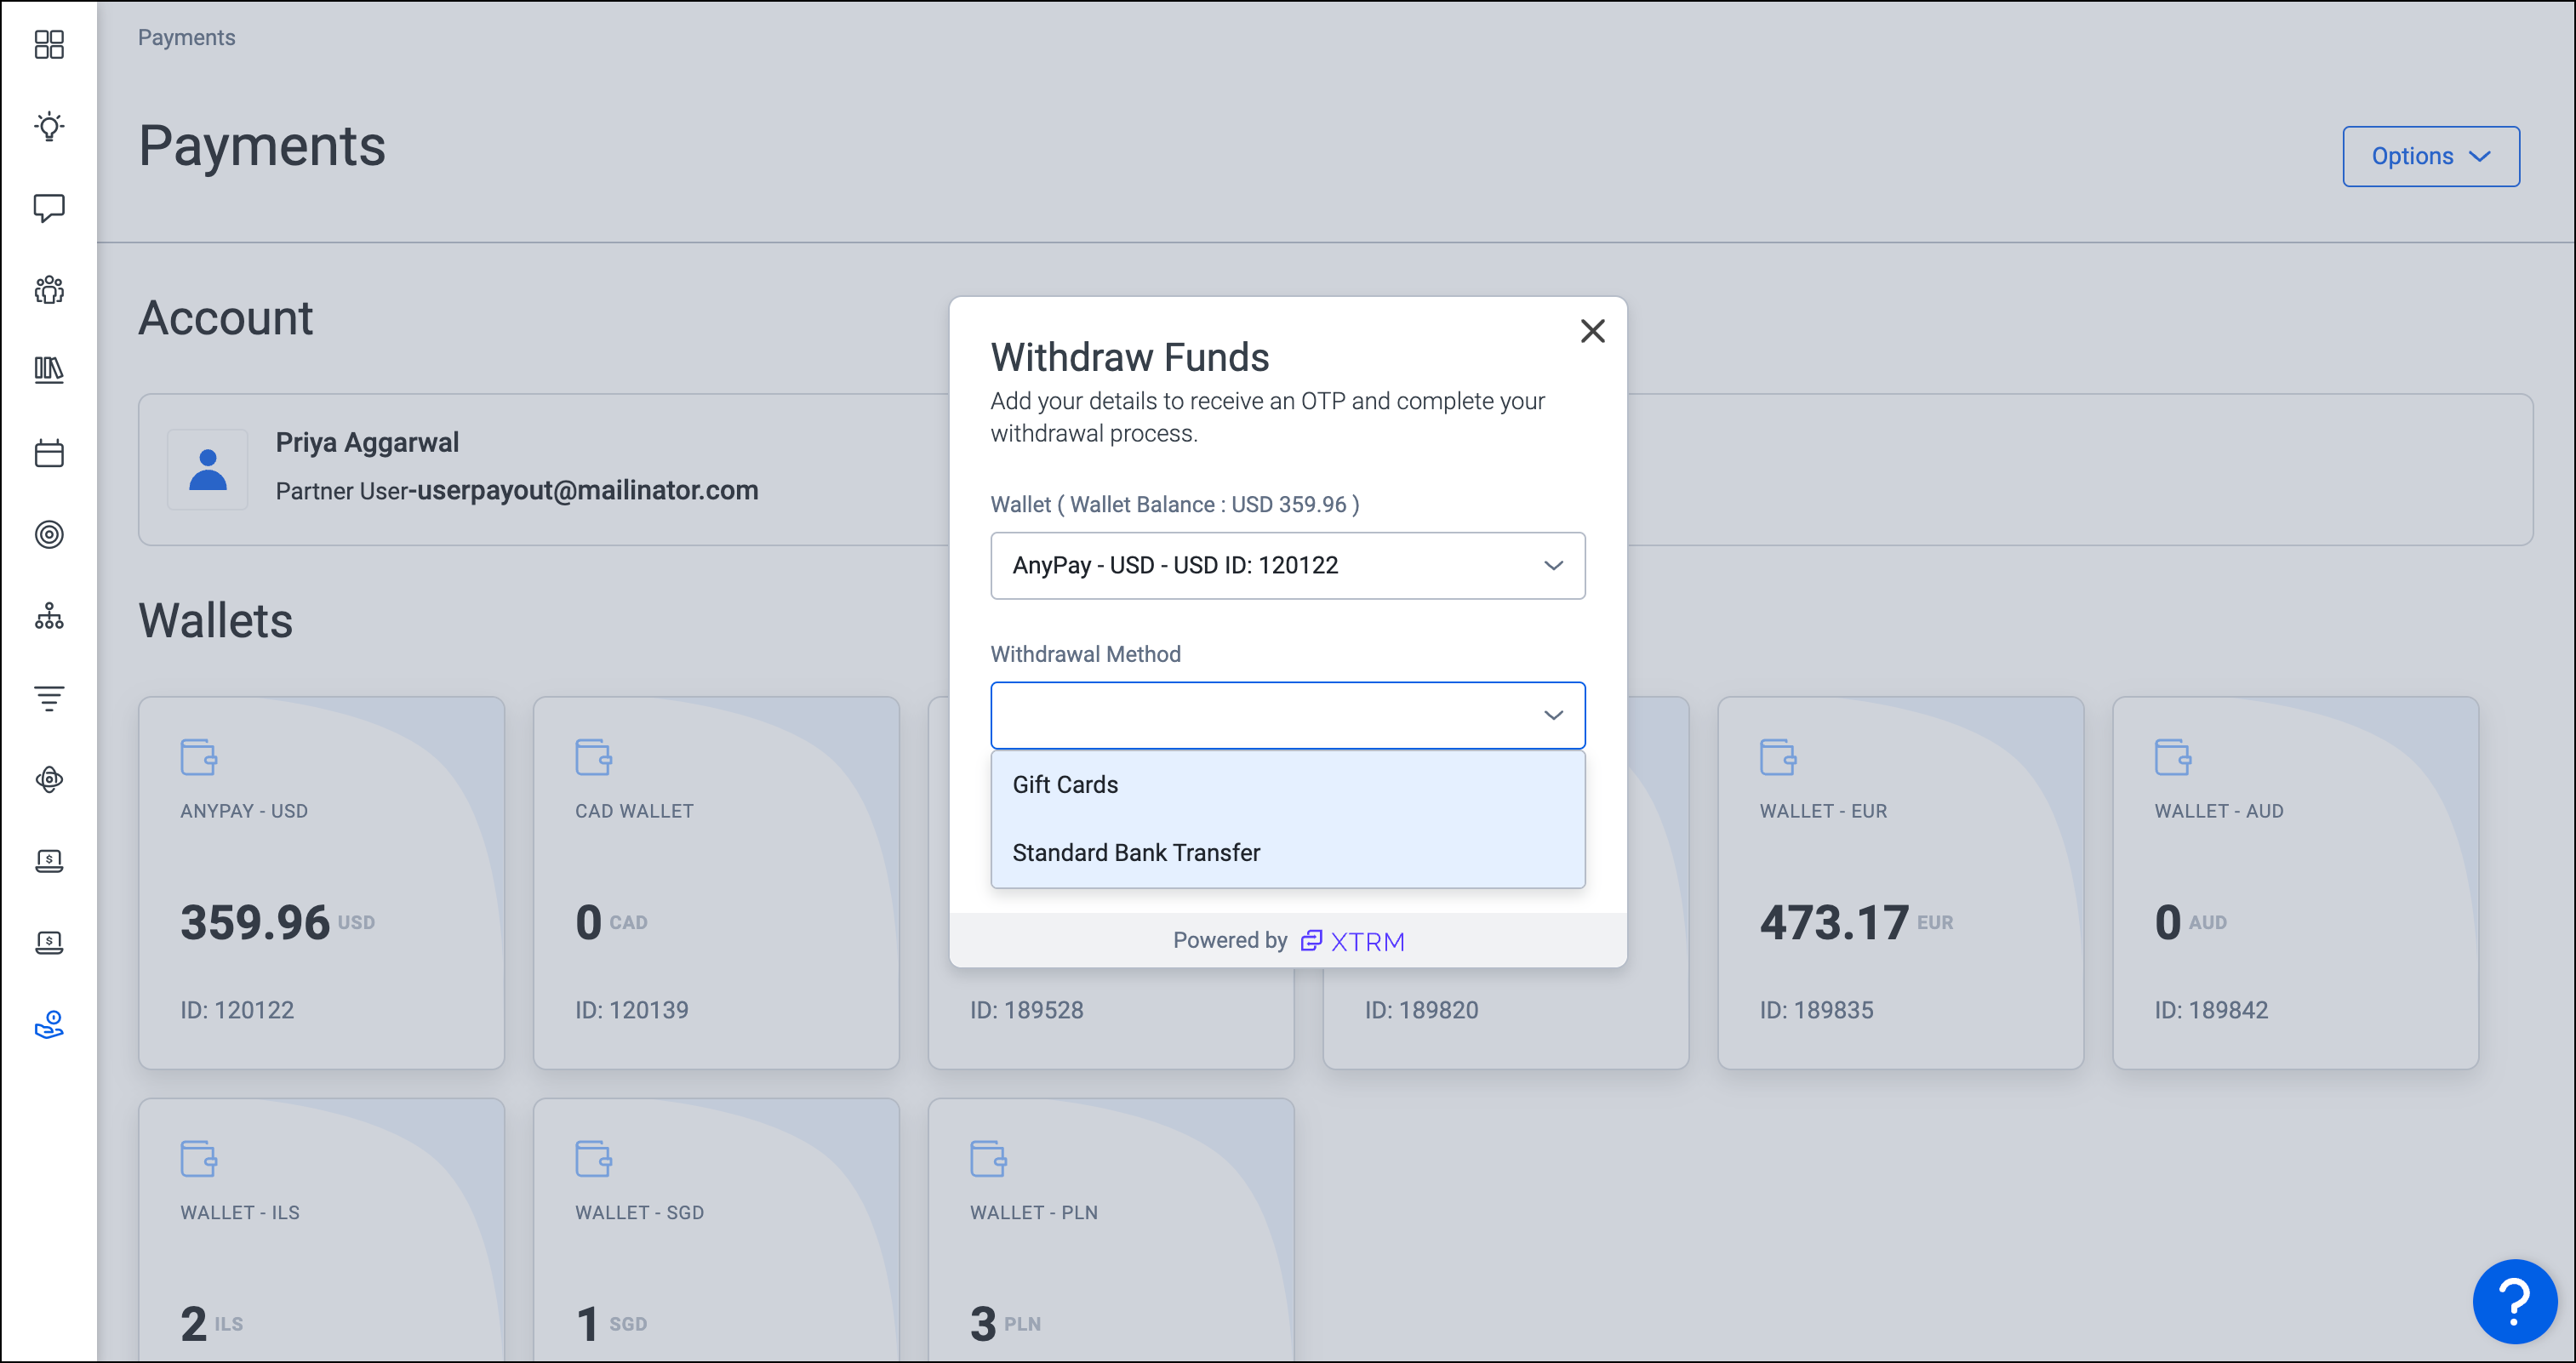Click the Payments breadcrumb link
The image size is (2576, 1363).
pos(186,37)
